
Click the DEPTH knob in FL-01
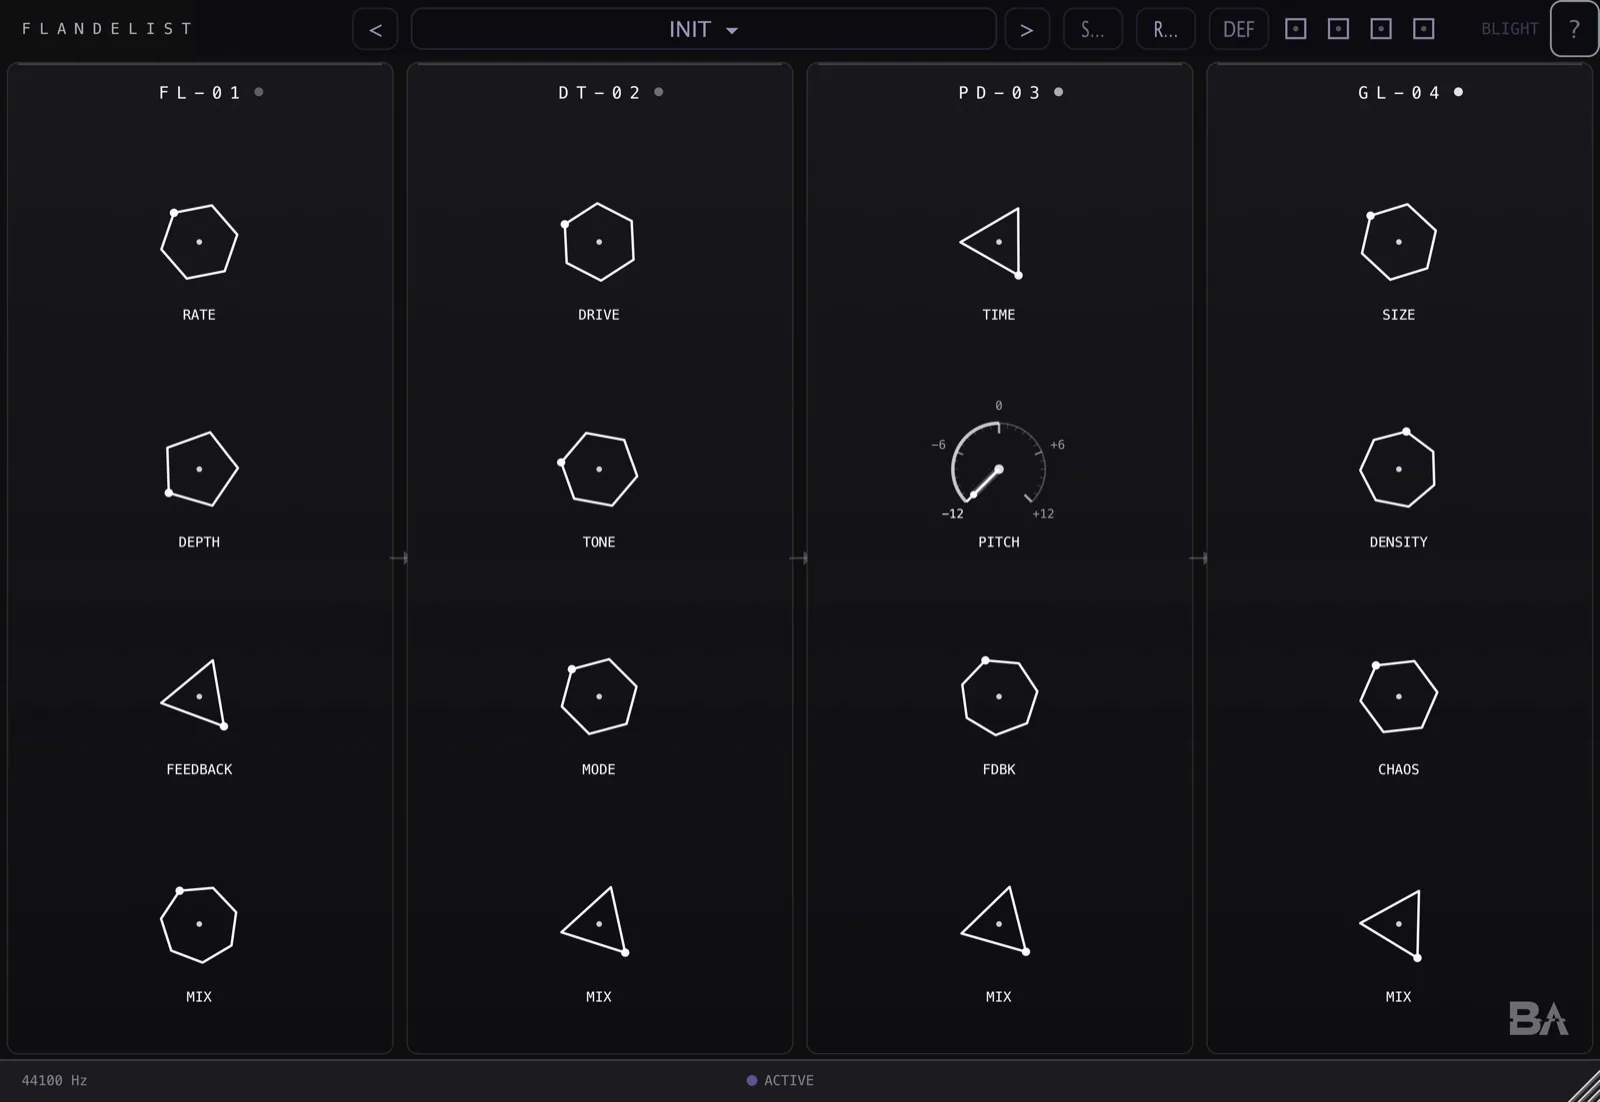pyautogui.click(x=199, y=469)
